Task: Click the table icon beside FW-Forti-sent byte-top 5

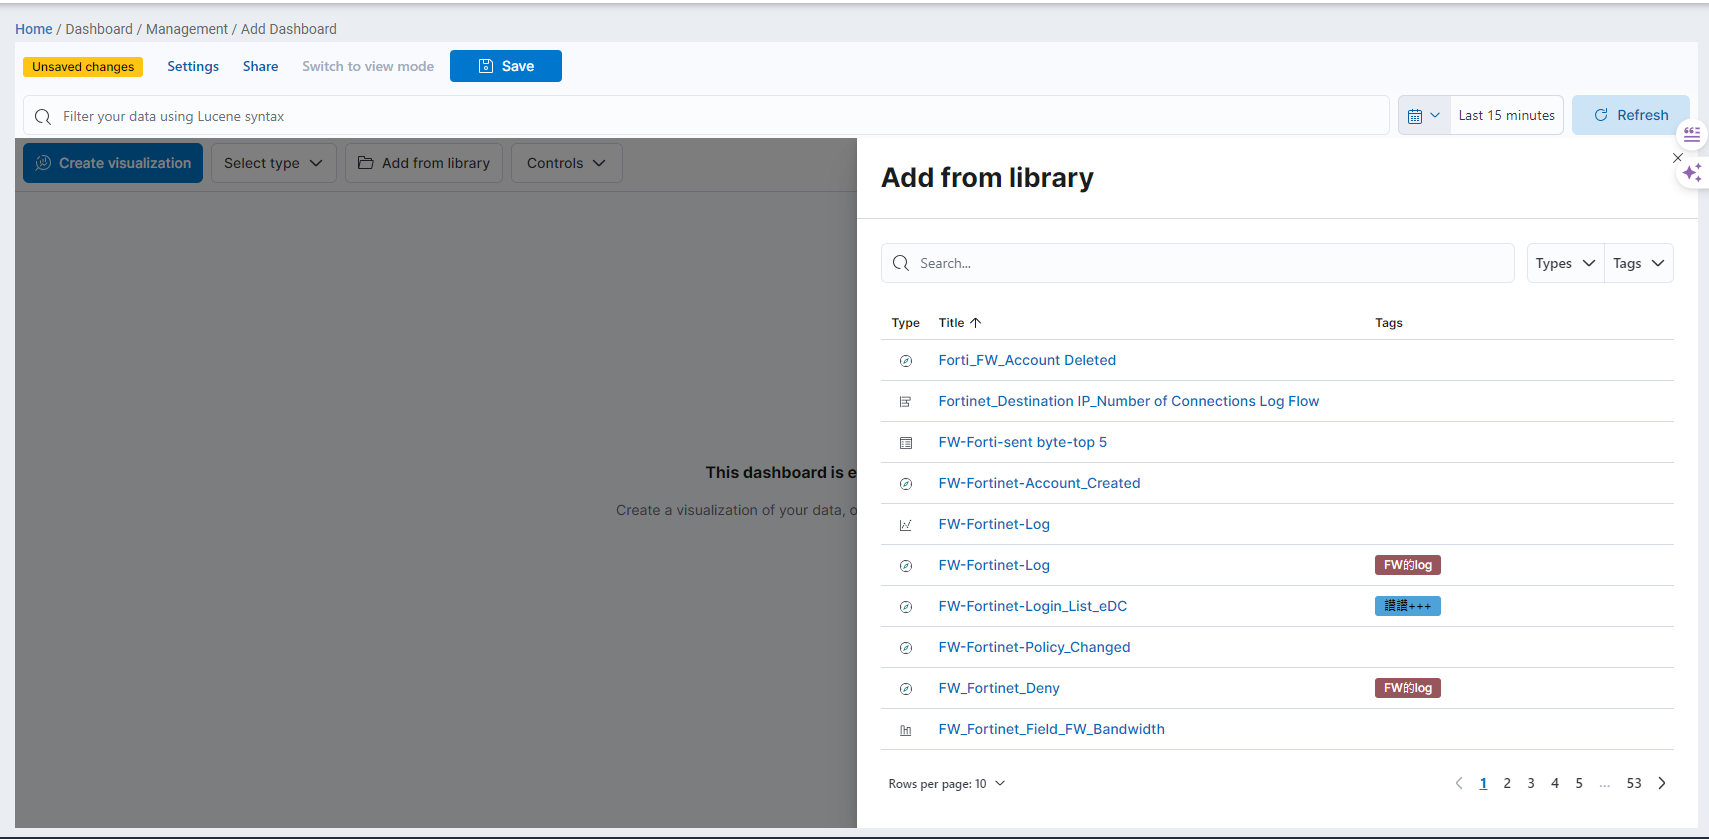Action: (906, 443)
